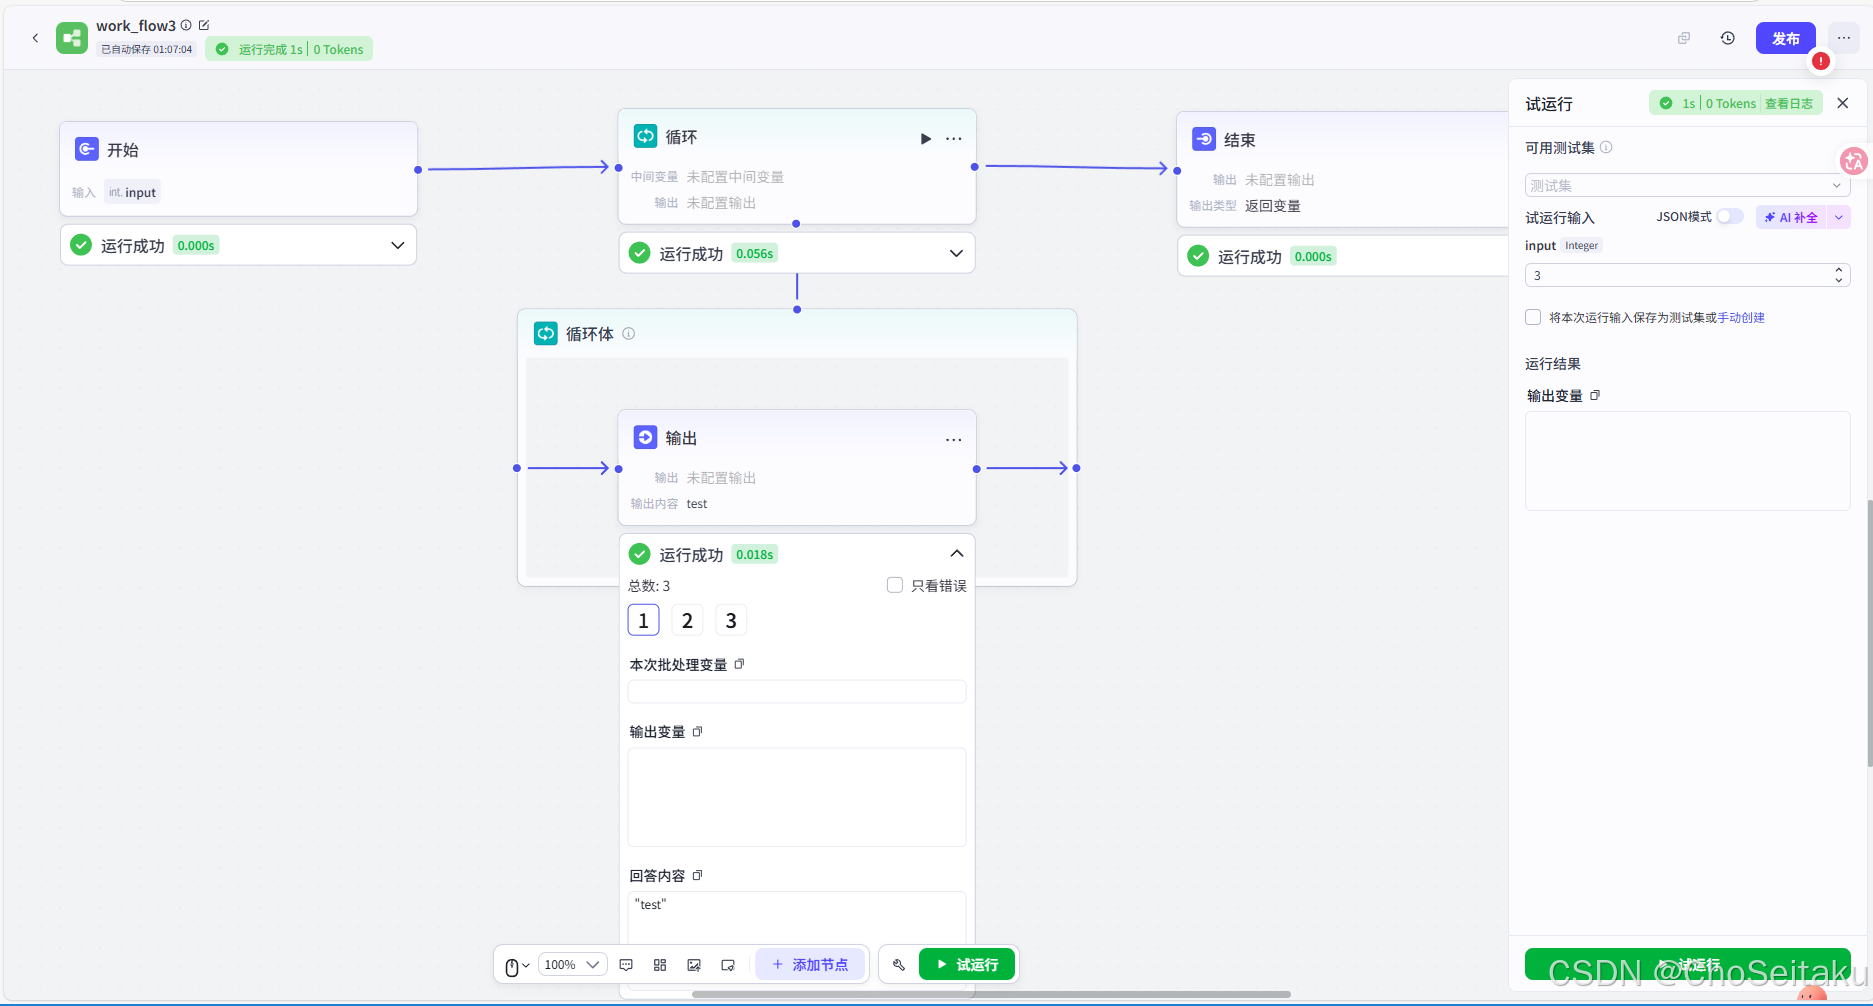The height and width of the screenshot is (1006, 1873).
Task: Copy 本次批处理变量 value
Action: click(740, 664)
